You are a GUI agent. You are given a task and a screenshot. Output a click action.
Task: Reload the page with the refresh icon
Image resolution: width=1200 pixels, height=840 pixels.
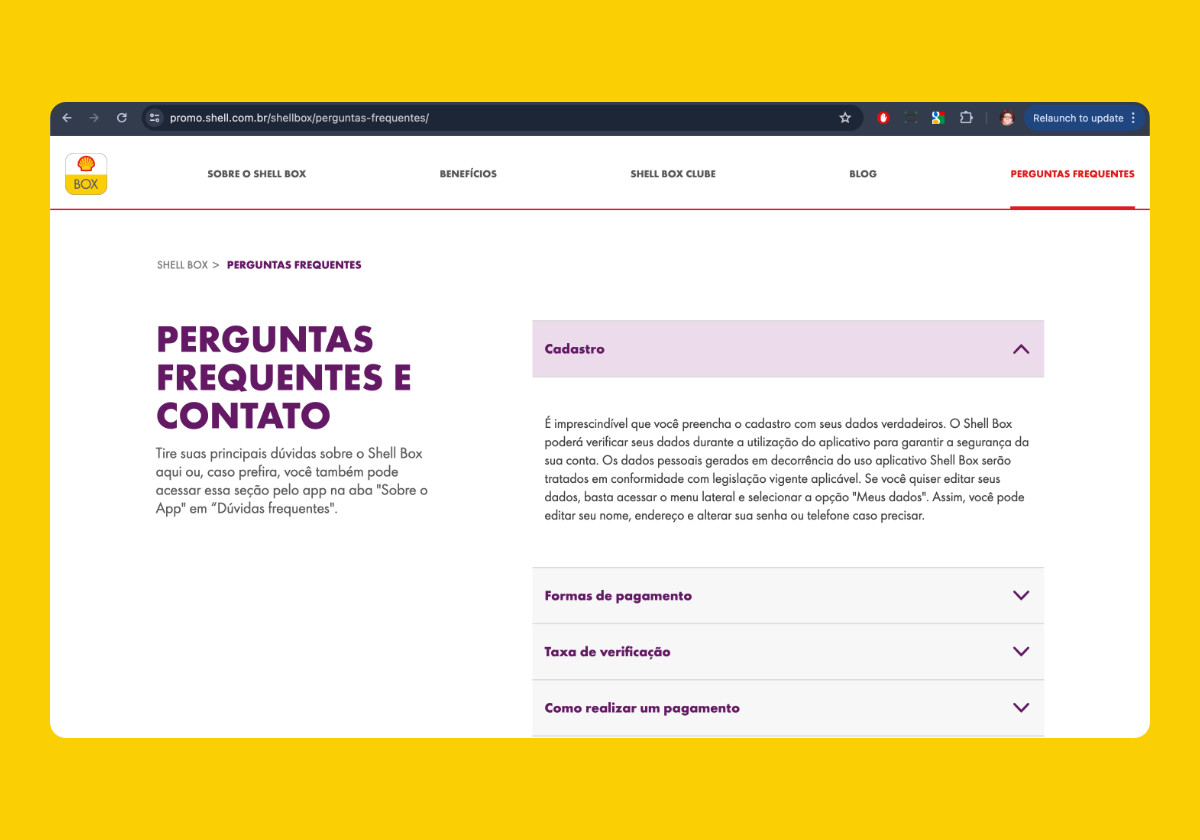[x=122, y=118]
